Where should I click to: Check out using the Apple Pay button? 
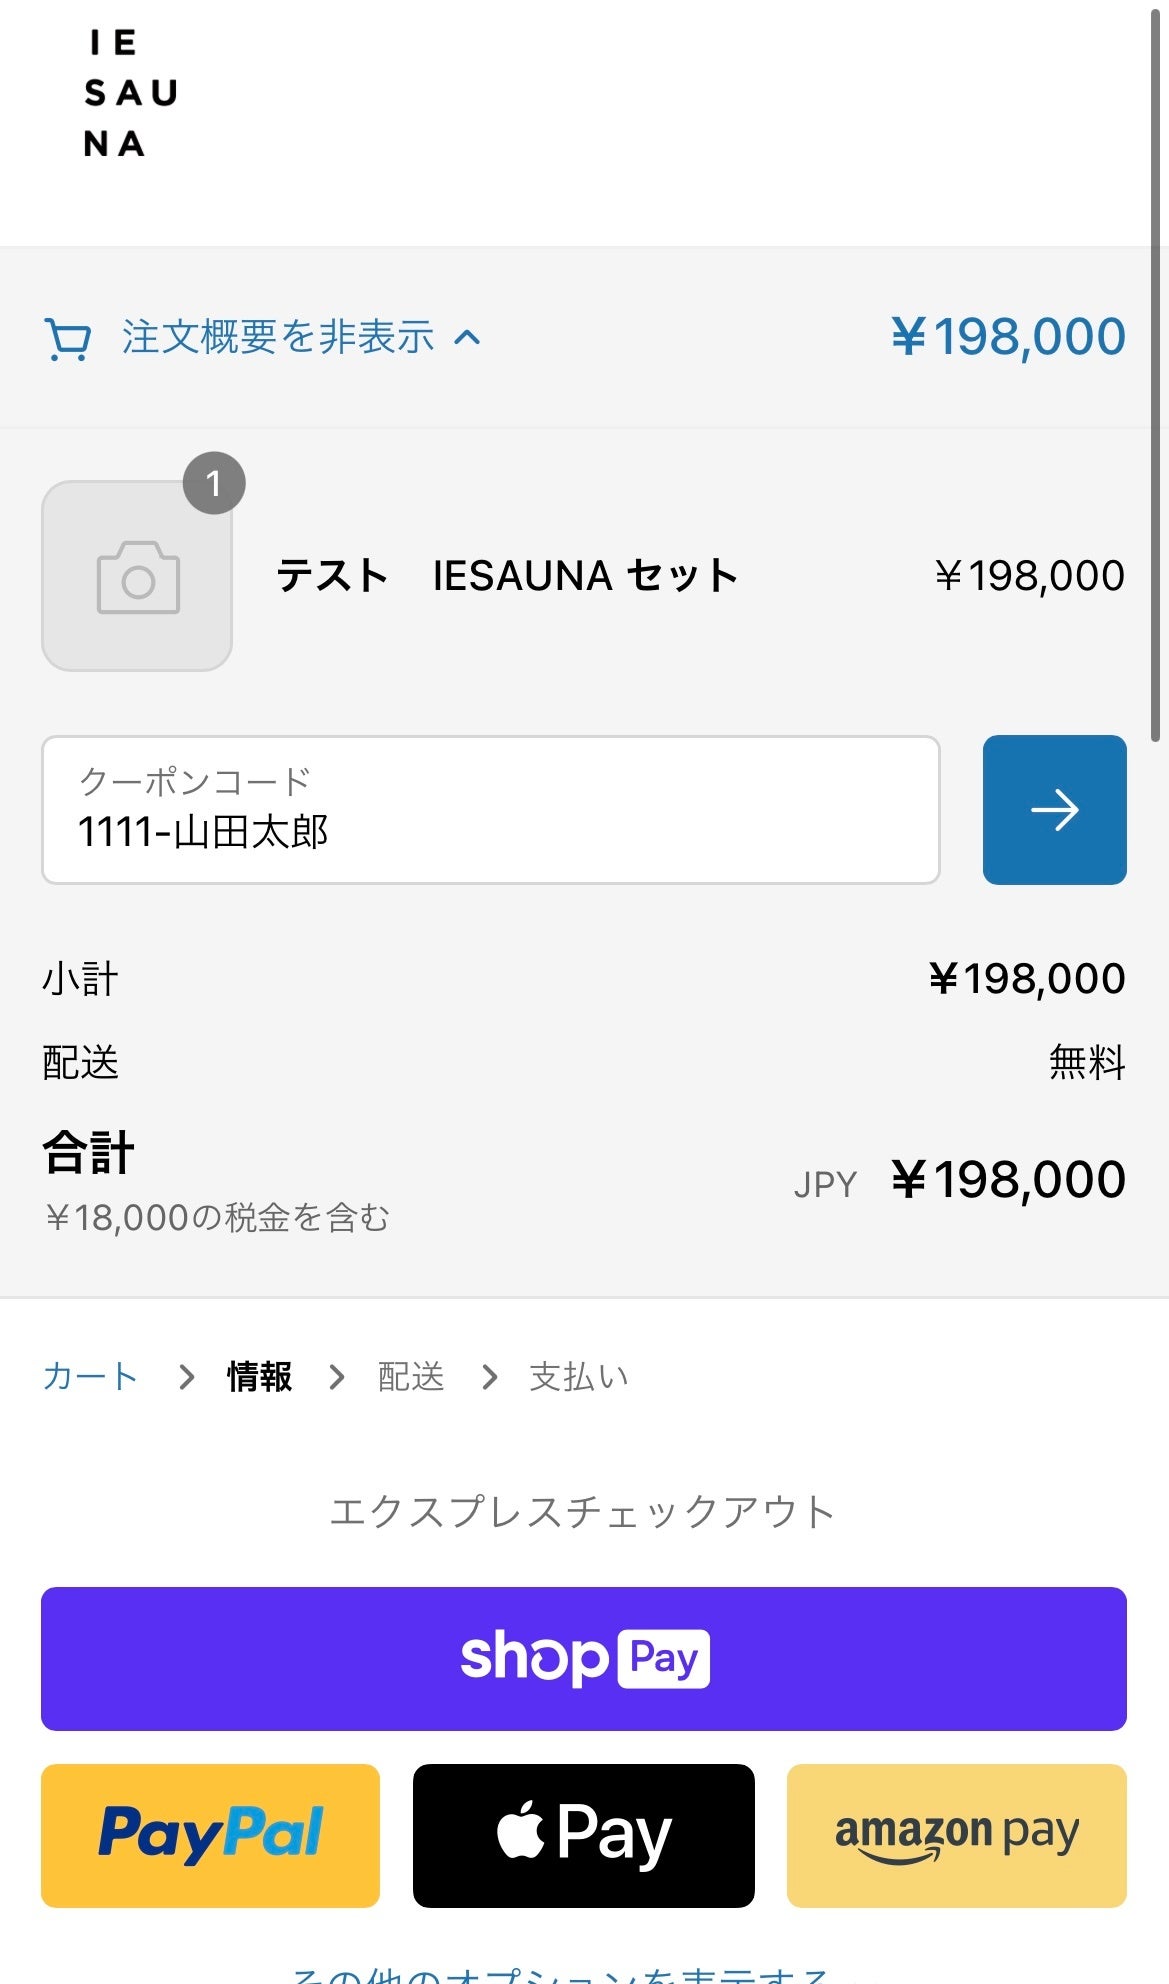[x=583, y=1836]
